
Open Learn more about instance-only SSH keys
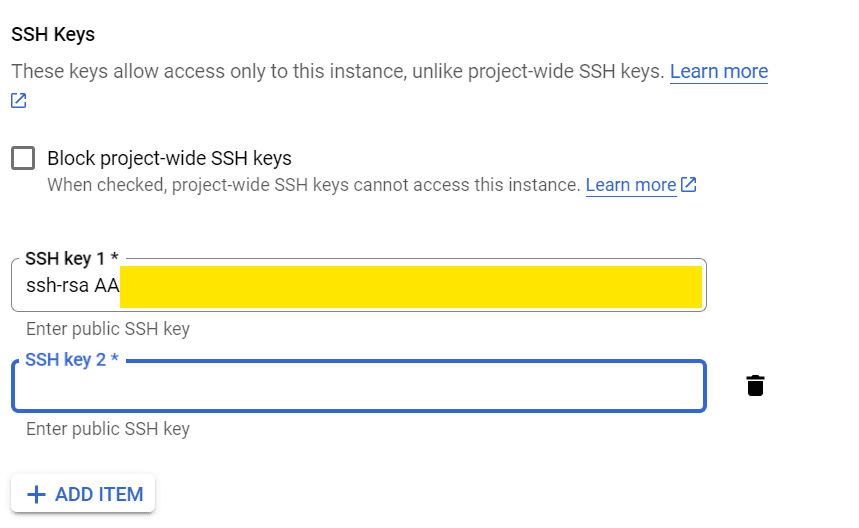[x=719, y=71]
